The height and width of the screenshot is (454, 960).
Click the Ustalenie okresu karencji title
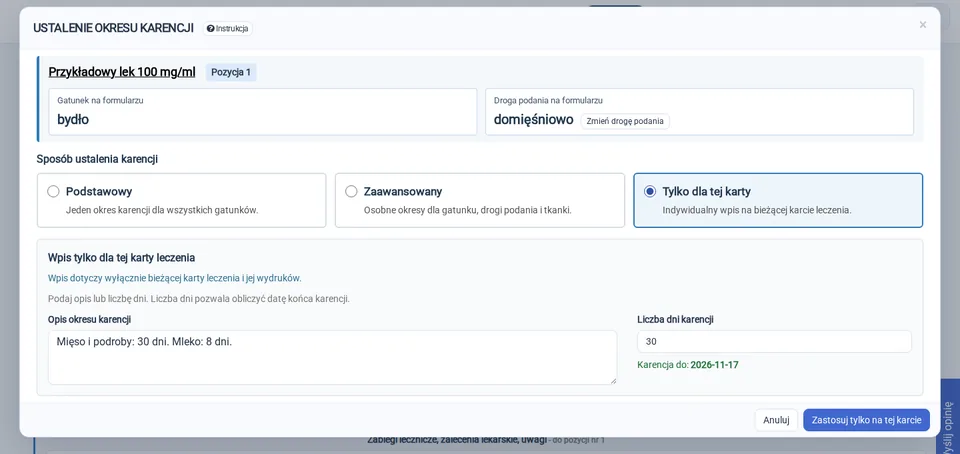[x=113, y=28]
